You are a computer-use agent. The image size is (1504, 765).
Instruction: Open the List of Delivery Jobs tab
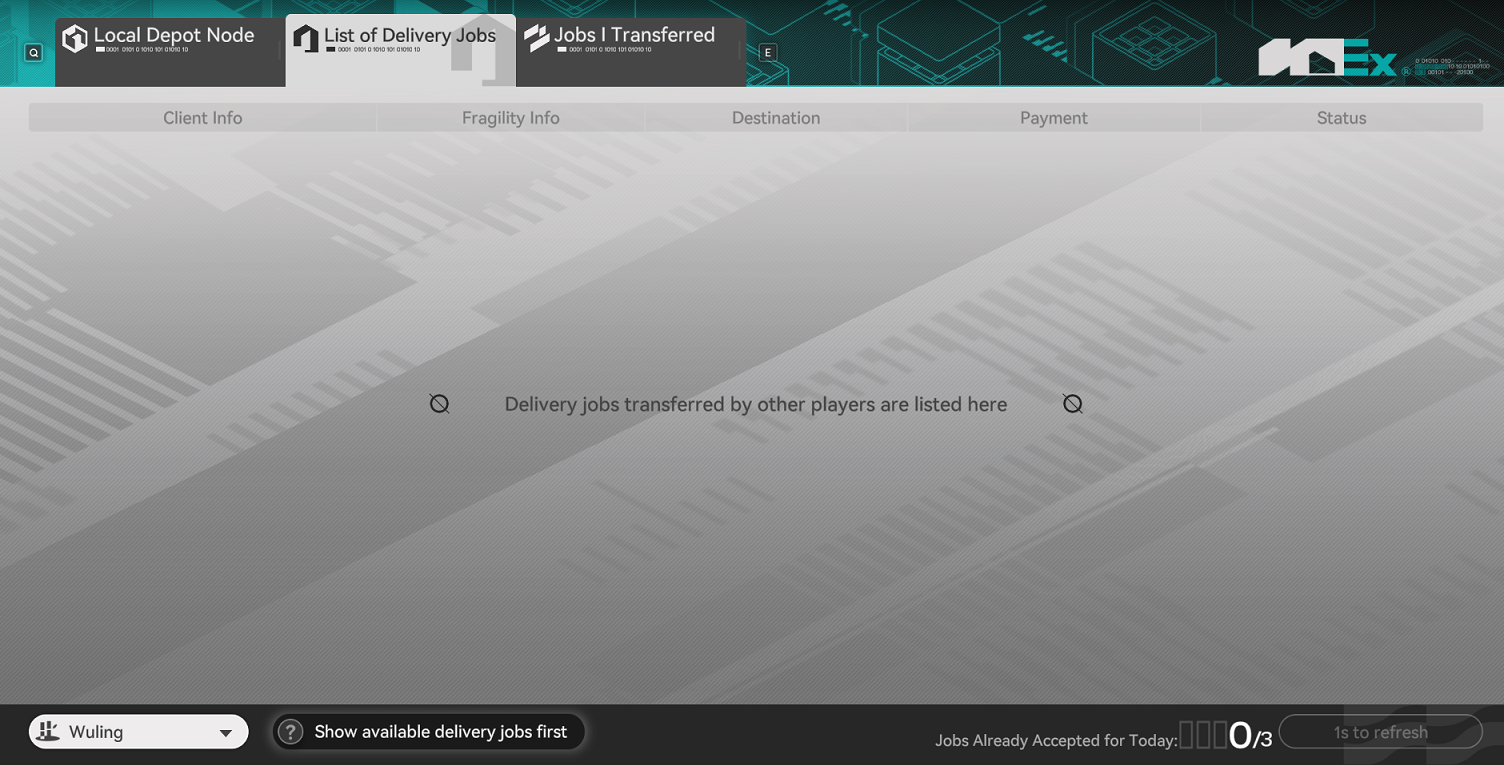(x=400, y=50)
